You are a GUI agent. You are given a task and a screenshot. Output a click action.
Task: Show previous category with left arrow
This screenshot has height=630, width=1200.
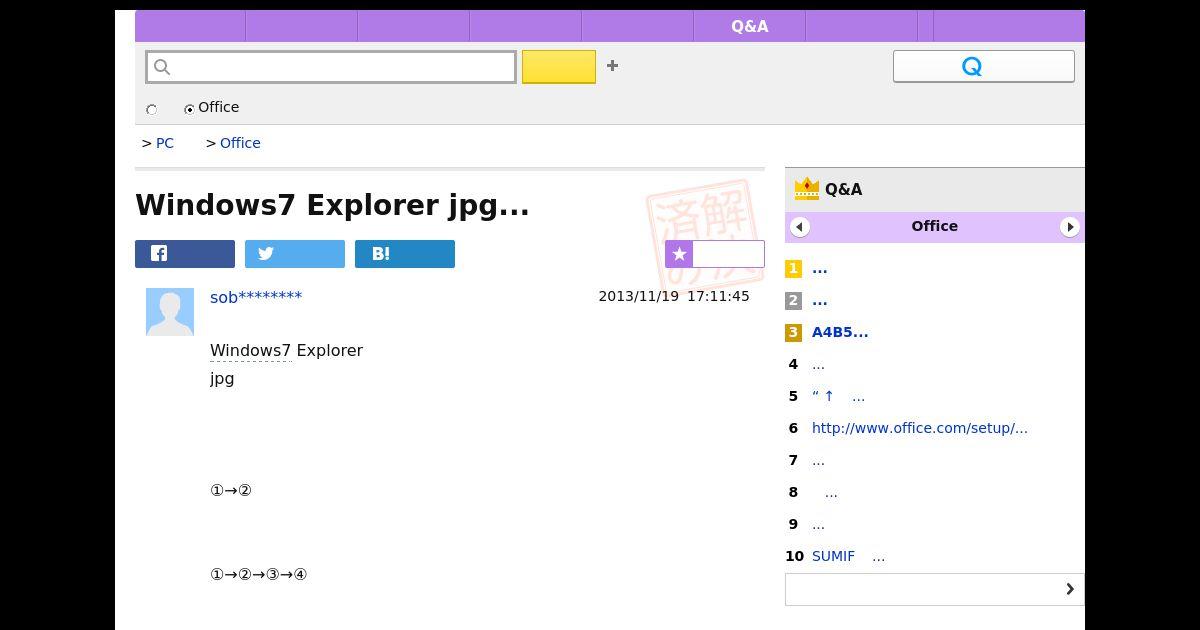(x=800, y=227)
